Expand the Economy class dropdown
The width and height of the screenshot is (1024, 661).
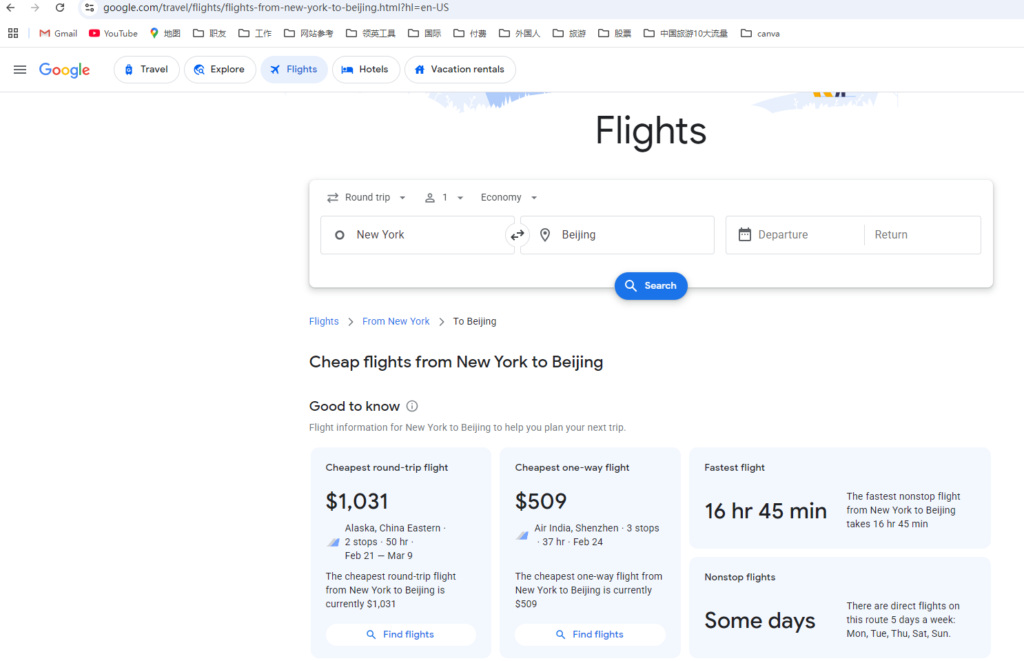click(509, 198)
